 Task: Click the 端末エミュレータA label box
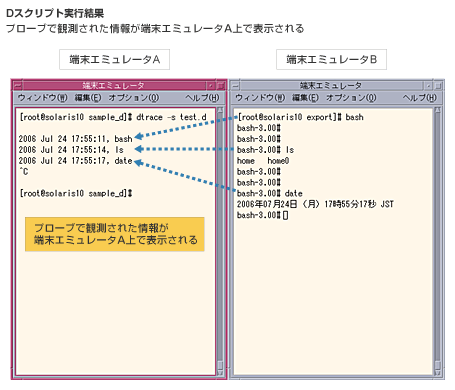pyautogui.click(x=114, y=60)
